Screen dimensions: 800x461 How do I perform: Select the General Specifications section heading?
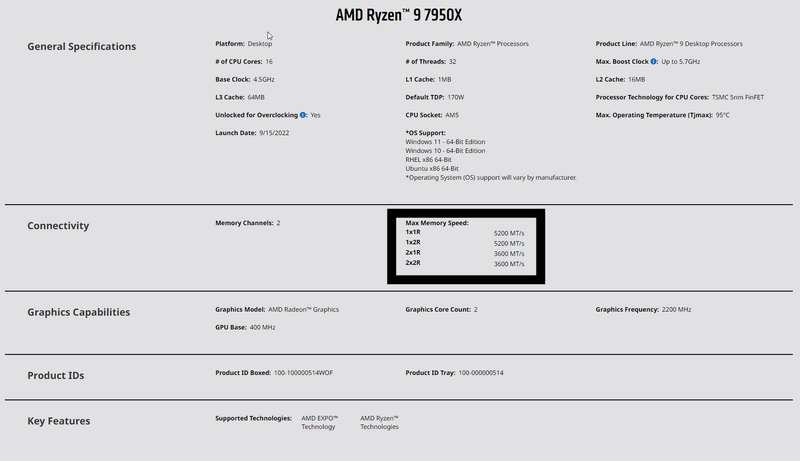[82, 46]
